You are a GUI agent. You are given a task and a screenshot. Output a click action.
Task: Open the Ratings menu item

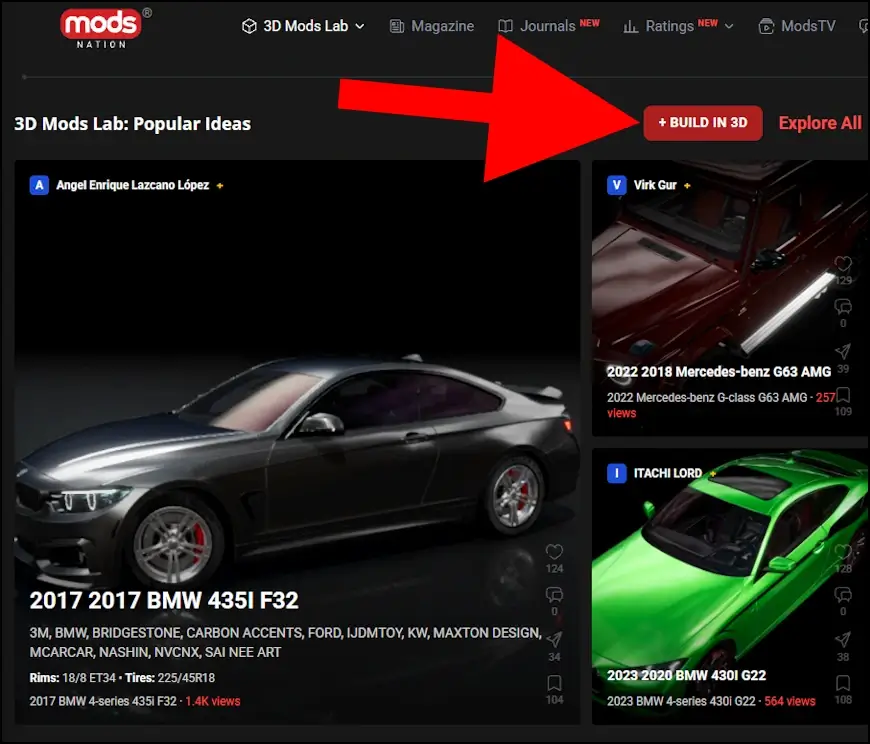click(678, 26)
